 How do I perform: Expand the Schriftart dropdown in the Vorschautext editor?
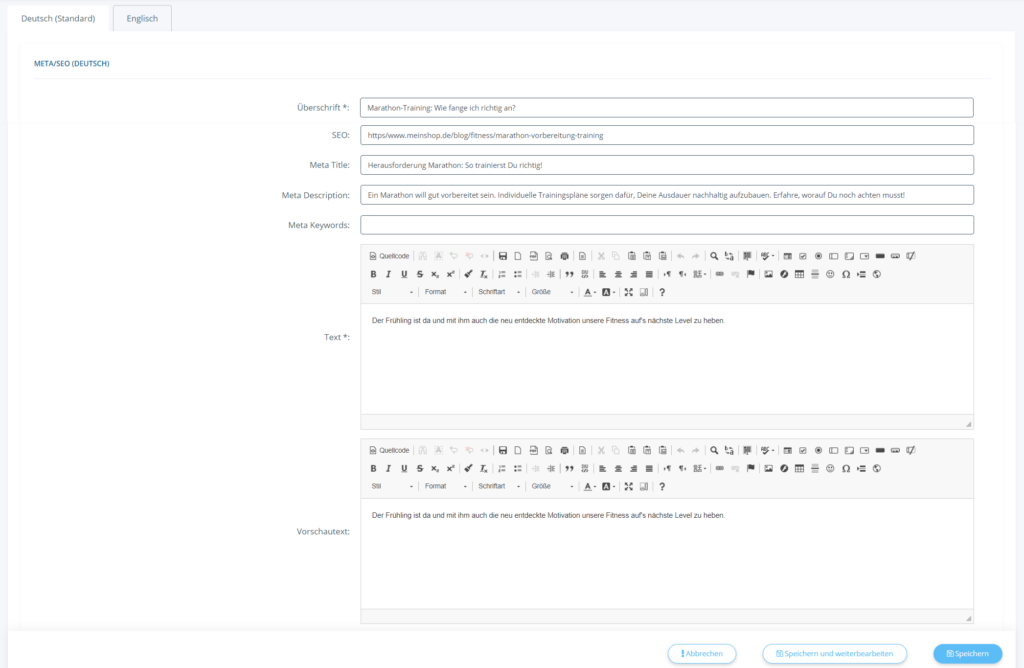tap(500, 486)
